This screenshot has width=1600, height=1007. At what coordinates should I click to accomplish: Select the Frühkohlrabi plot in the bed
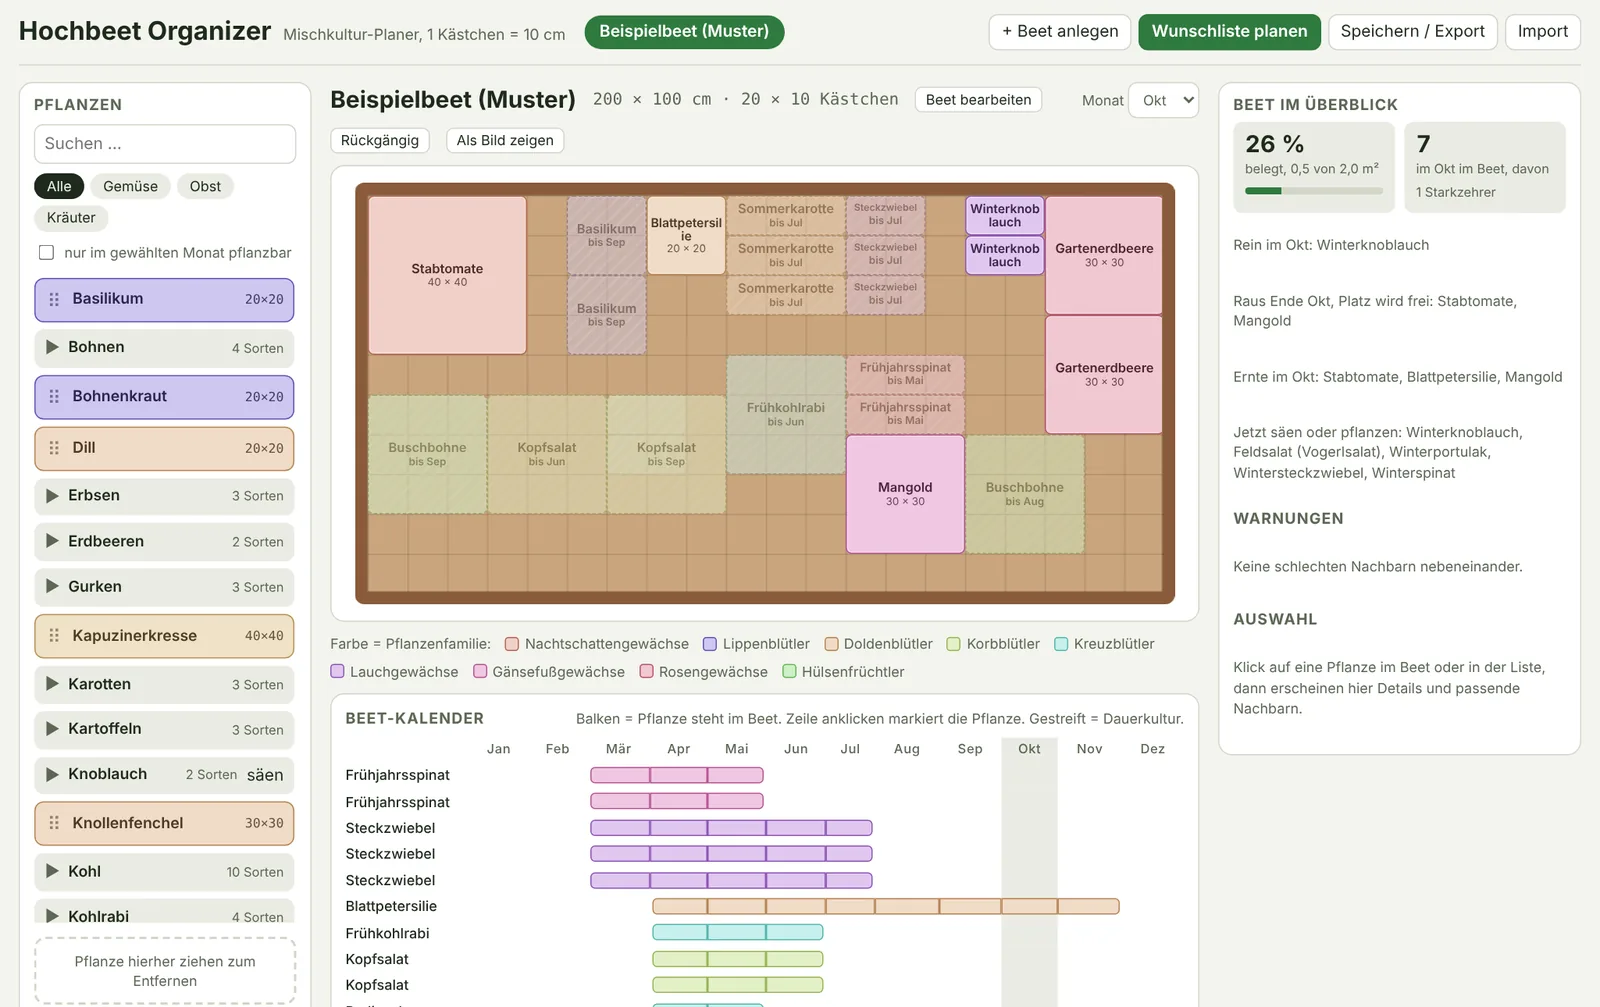click(x=786, y=414)
